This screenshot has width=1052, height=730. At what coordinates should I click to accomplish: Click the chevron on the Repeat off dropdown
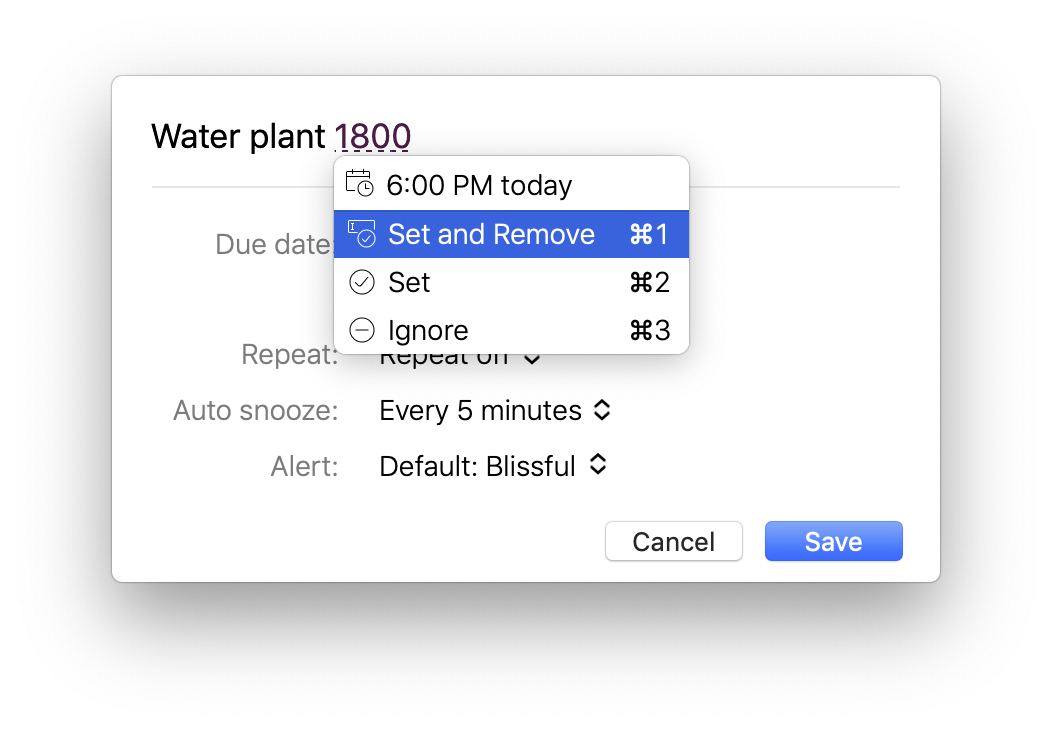[x=533, y=356]
